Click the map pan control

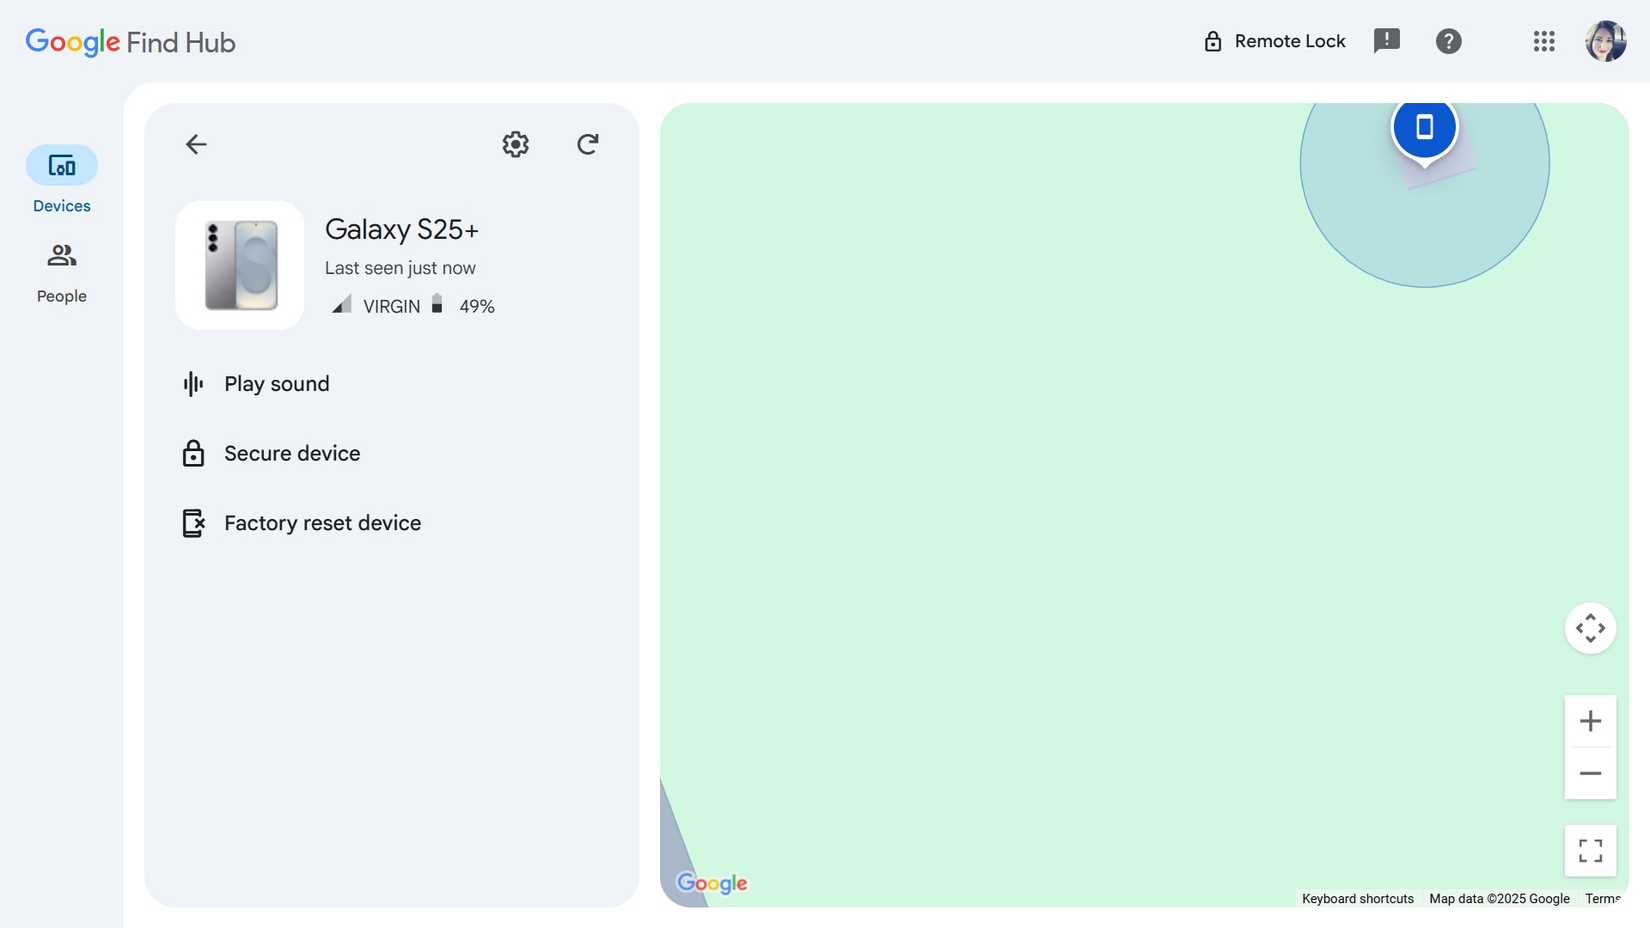pos(1590,628)
